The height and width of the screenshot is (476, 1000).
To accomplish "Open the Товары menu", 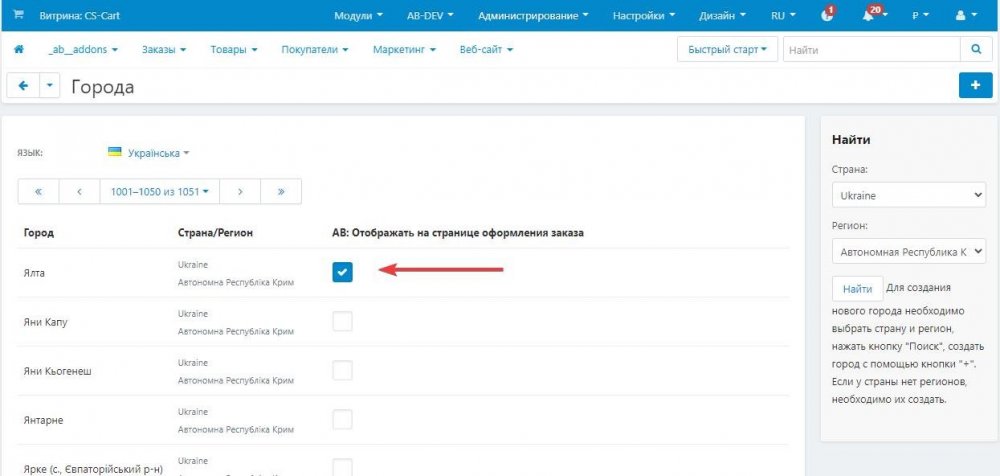I will pyautogui.click(x=234, y=49).
